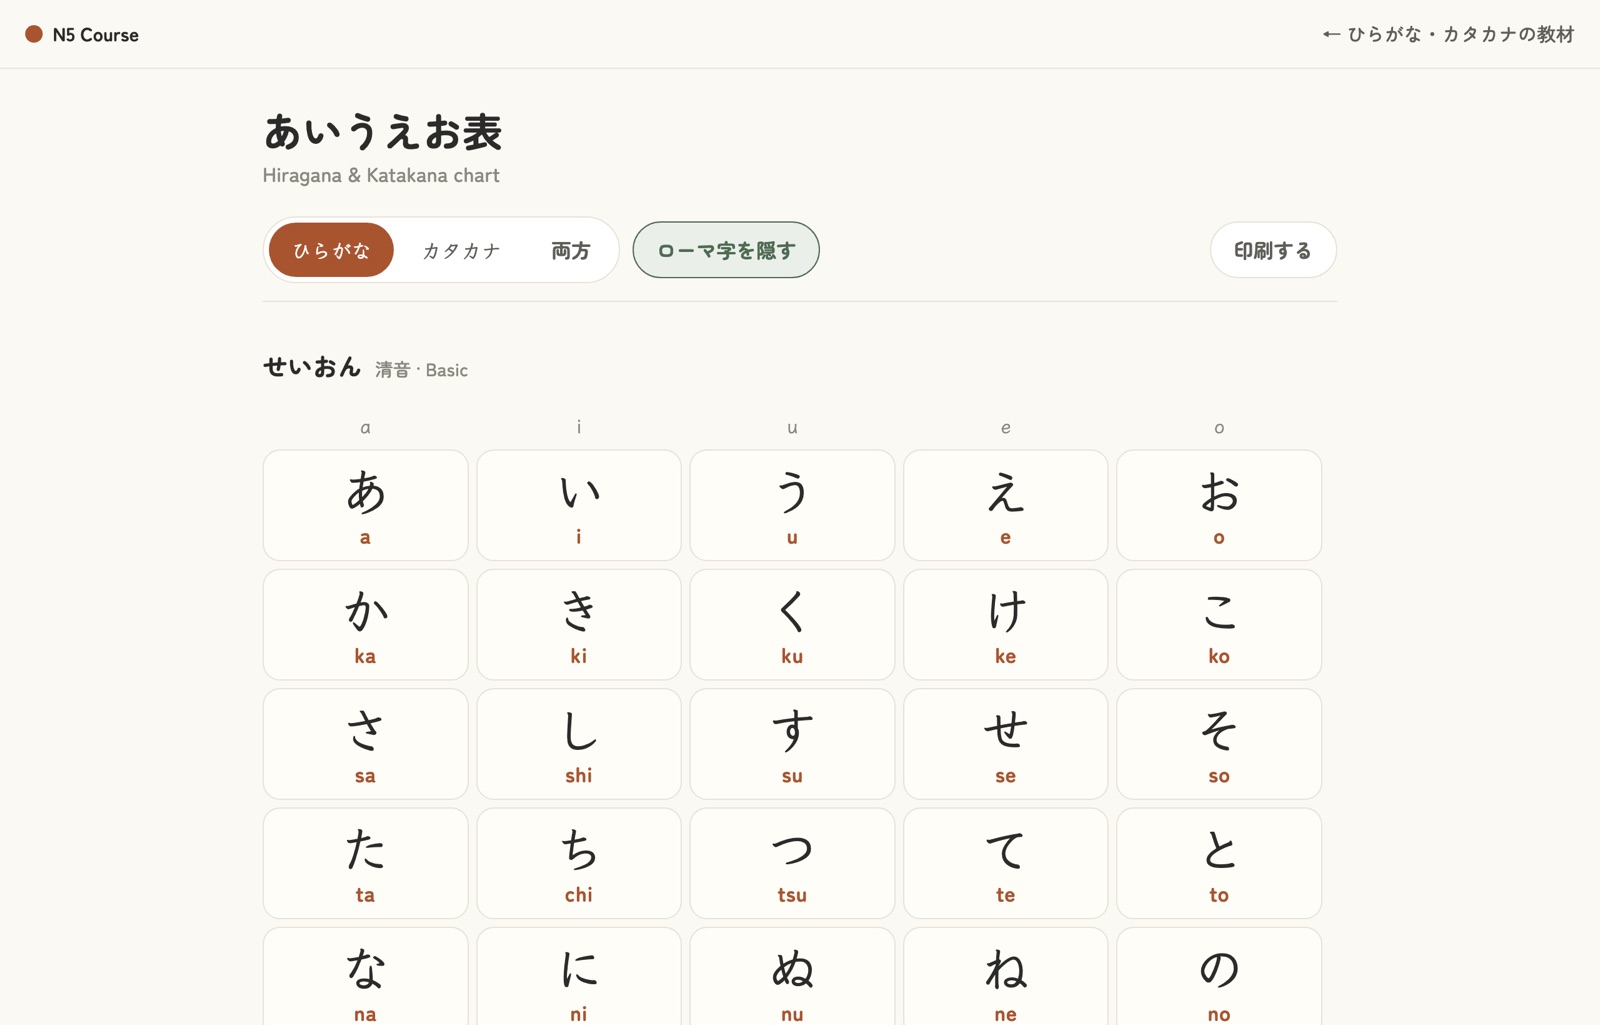
Task: Pick the の (no) card
Action: [x=1219, y=977]
